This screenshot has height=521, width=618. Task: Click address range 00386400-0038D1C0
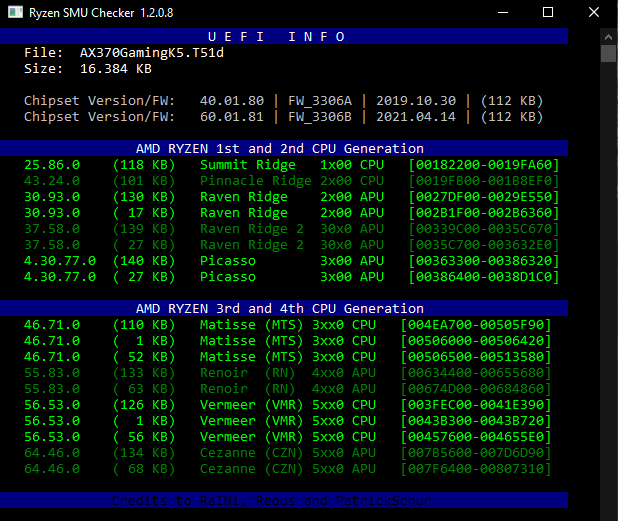(x=484, y=277)
